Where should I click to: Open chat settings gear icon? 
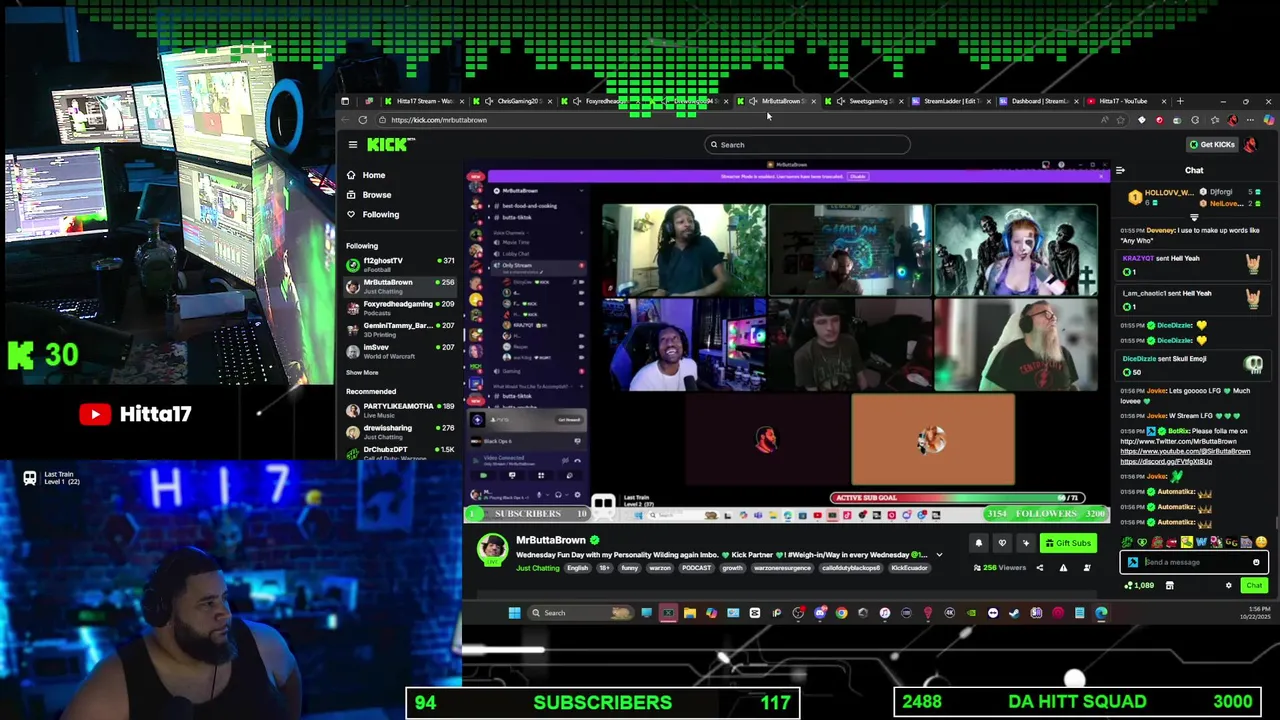1229,586
